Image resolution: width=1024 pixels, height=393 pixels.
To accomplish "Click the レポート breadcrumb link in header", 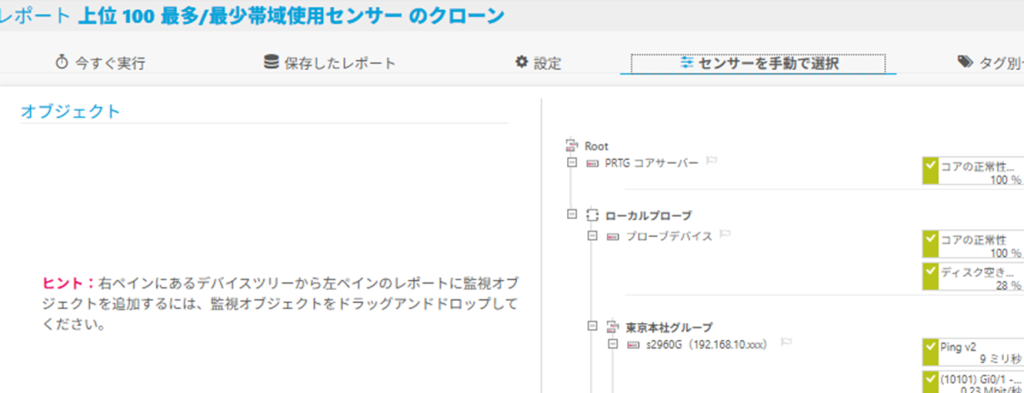I will pyautogui.click(x=35, y=16).
